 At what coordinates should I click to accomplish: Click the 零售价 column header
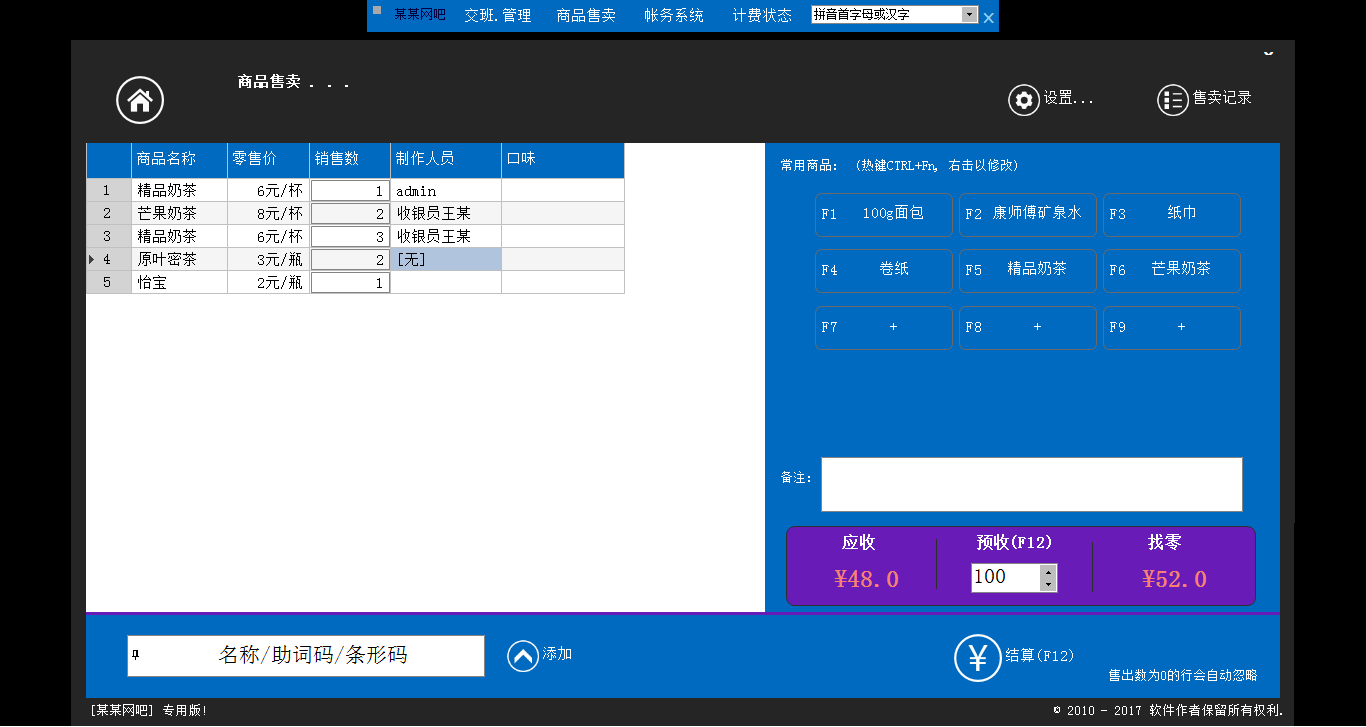coord(268,160)
